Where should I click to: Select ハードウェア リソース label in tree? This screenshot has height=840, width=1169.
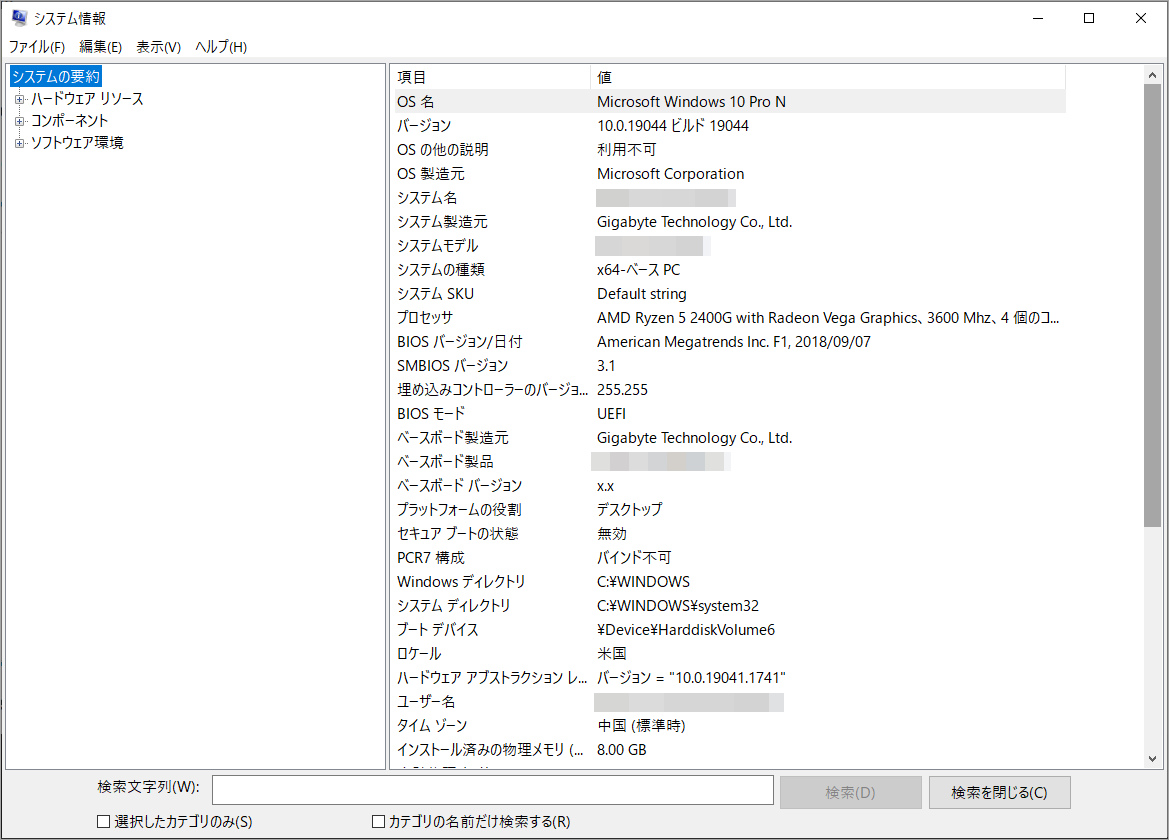[x=87, y=99]
